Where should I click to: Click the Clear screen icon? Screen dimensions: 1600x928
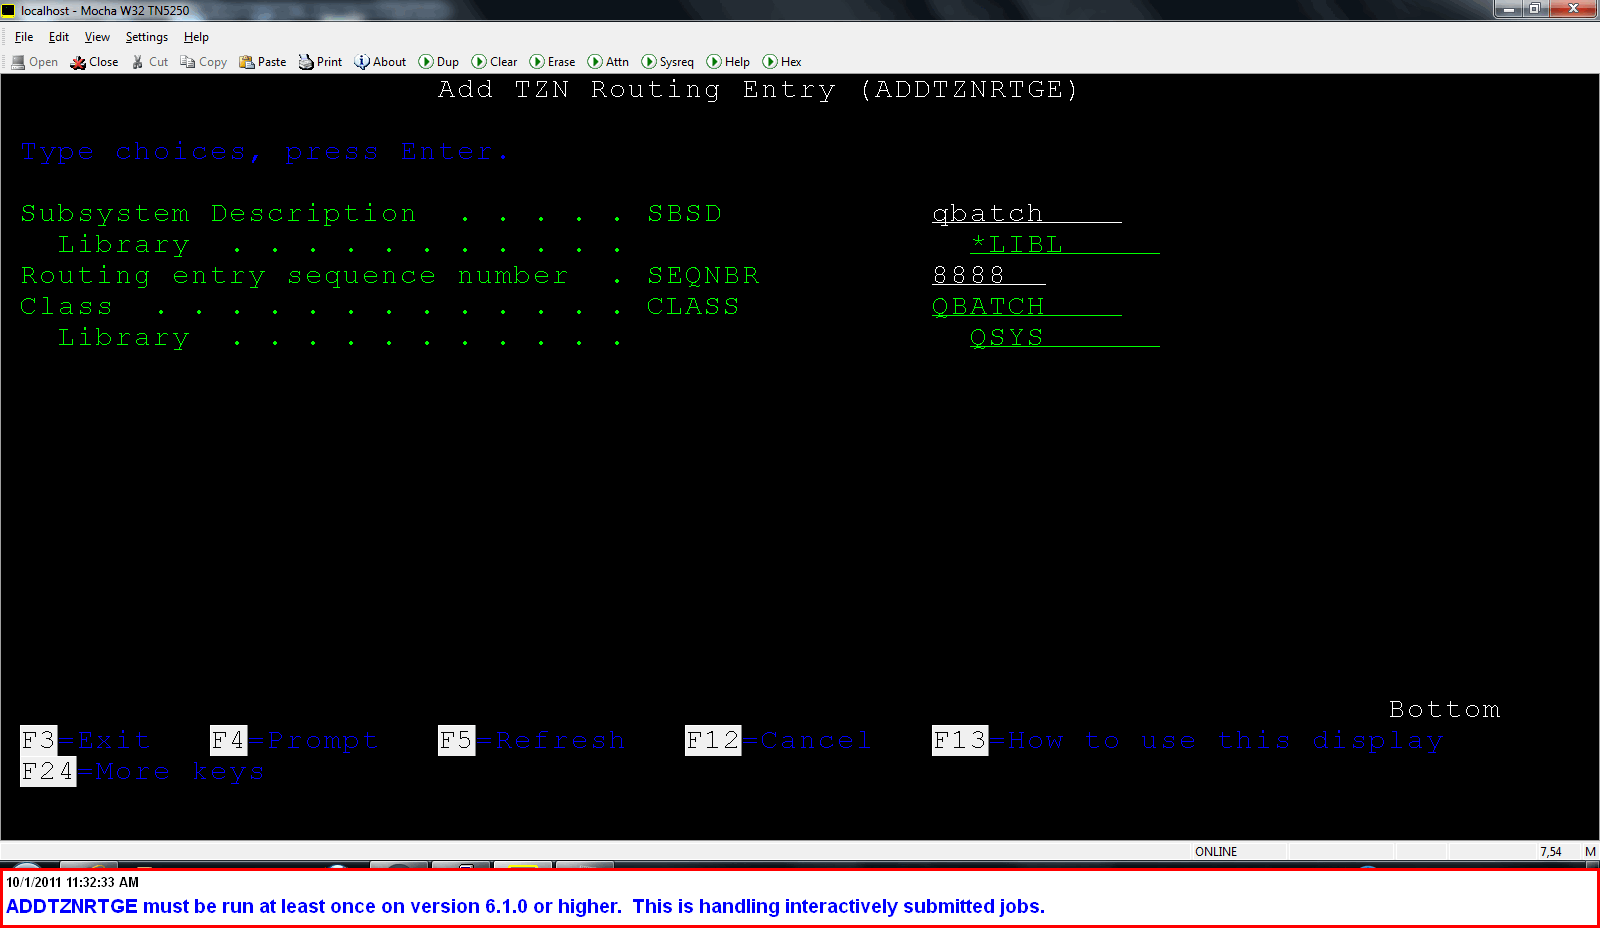[x=494, y=61]
